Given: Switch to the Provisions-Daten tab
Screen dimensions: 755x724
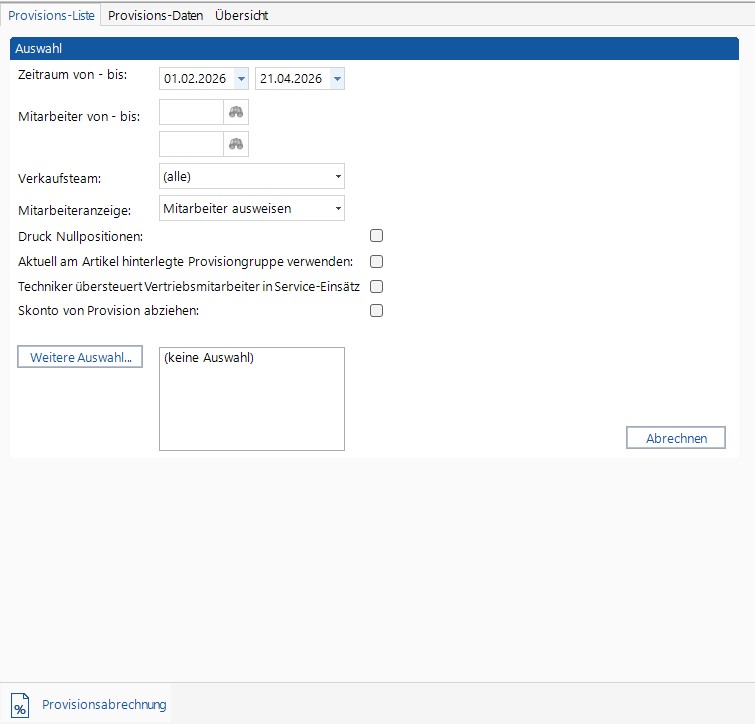Looking at the screenshot, I should click(156, 15).
